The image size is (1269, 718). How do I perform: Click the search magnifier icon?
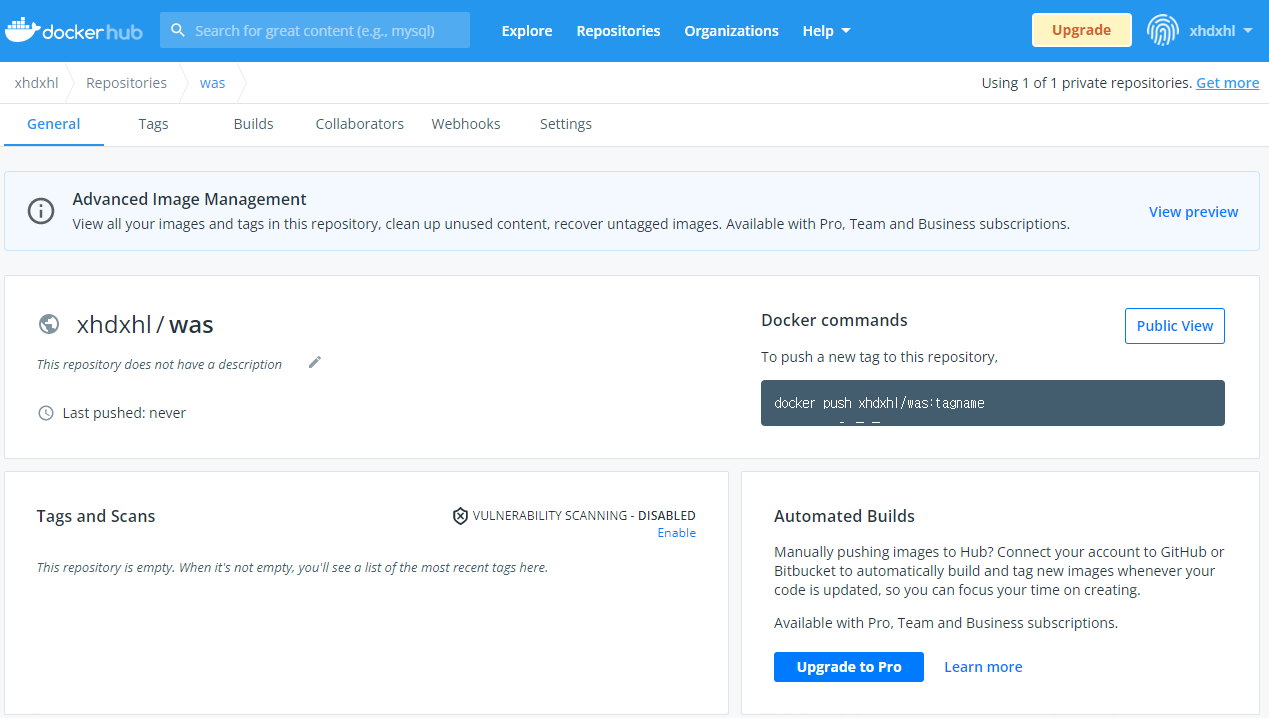pos(178,30)
